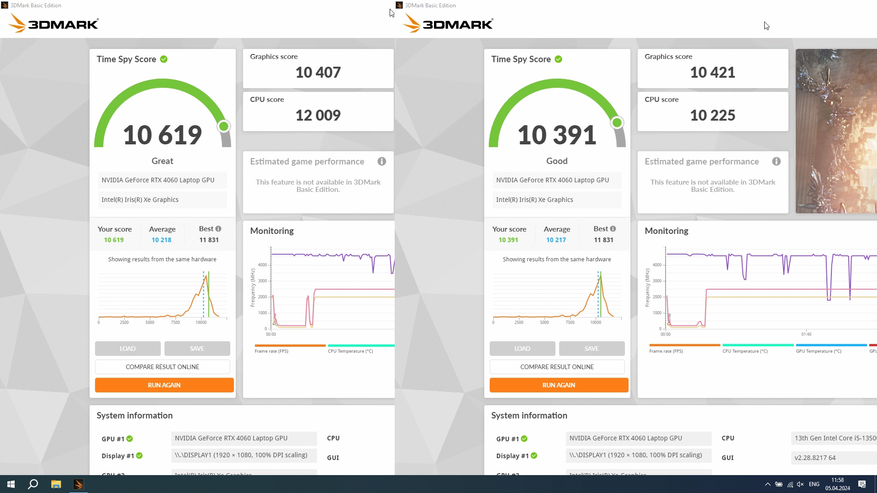Click the right window's score distribution chart
The image size is (877, 493).
pos(557,297)
